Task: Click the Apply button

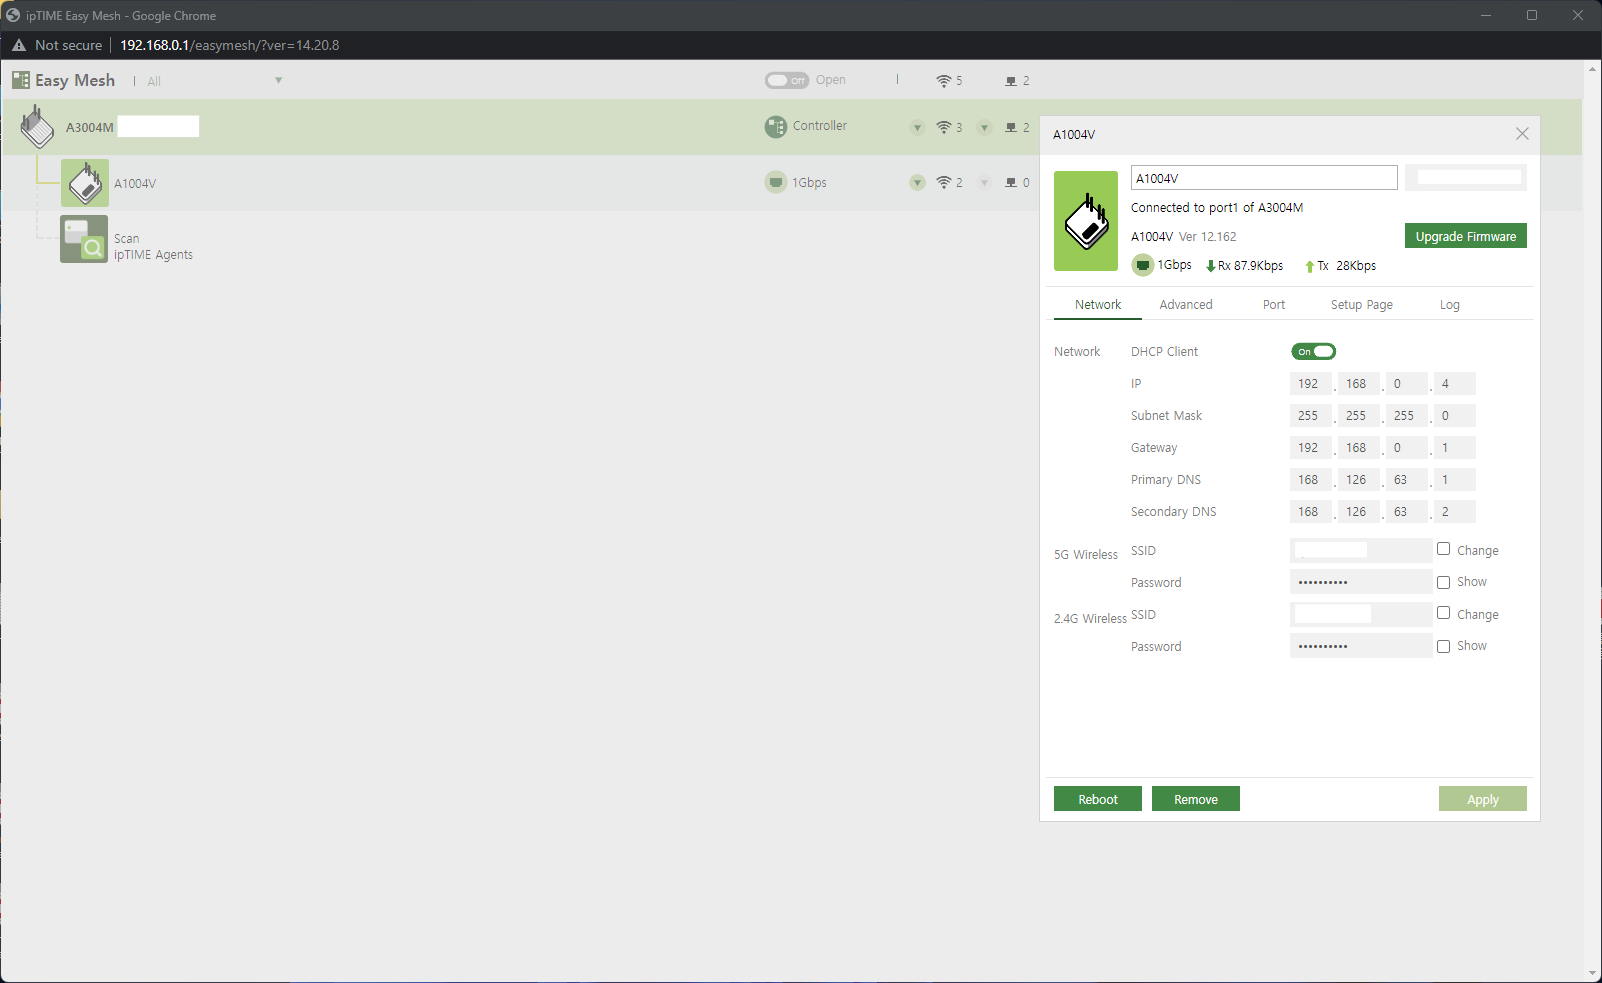Action: pyautogui.click(x=1483, y=799)
